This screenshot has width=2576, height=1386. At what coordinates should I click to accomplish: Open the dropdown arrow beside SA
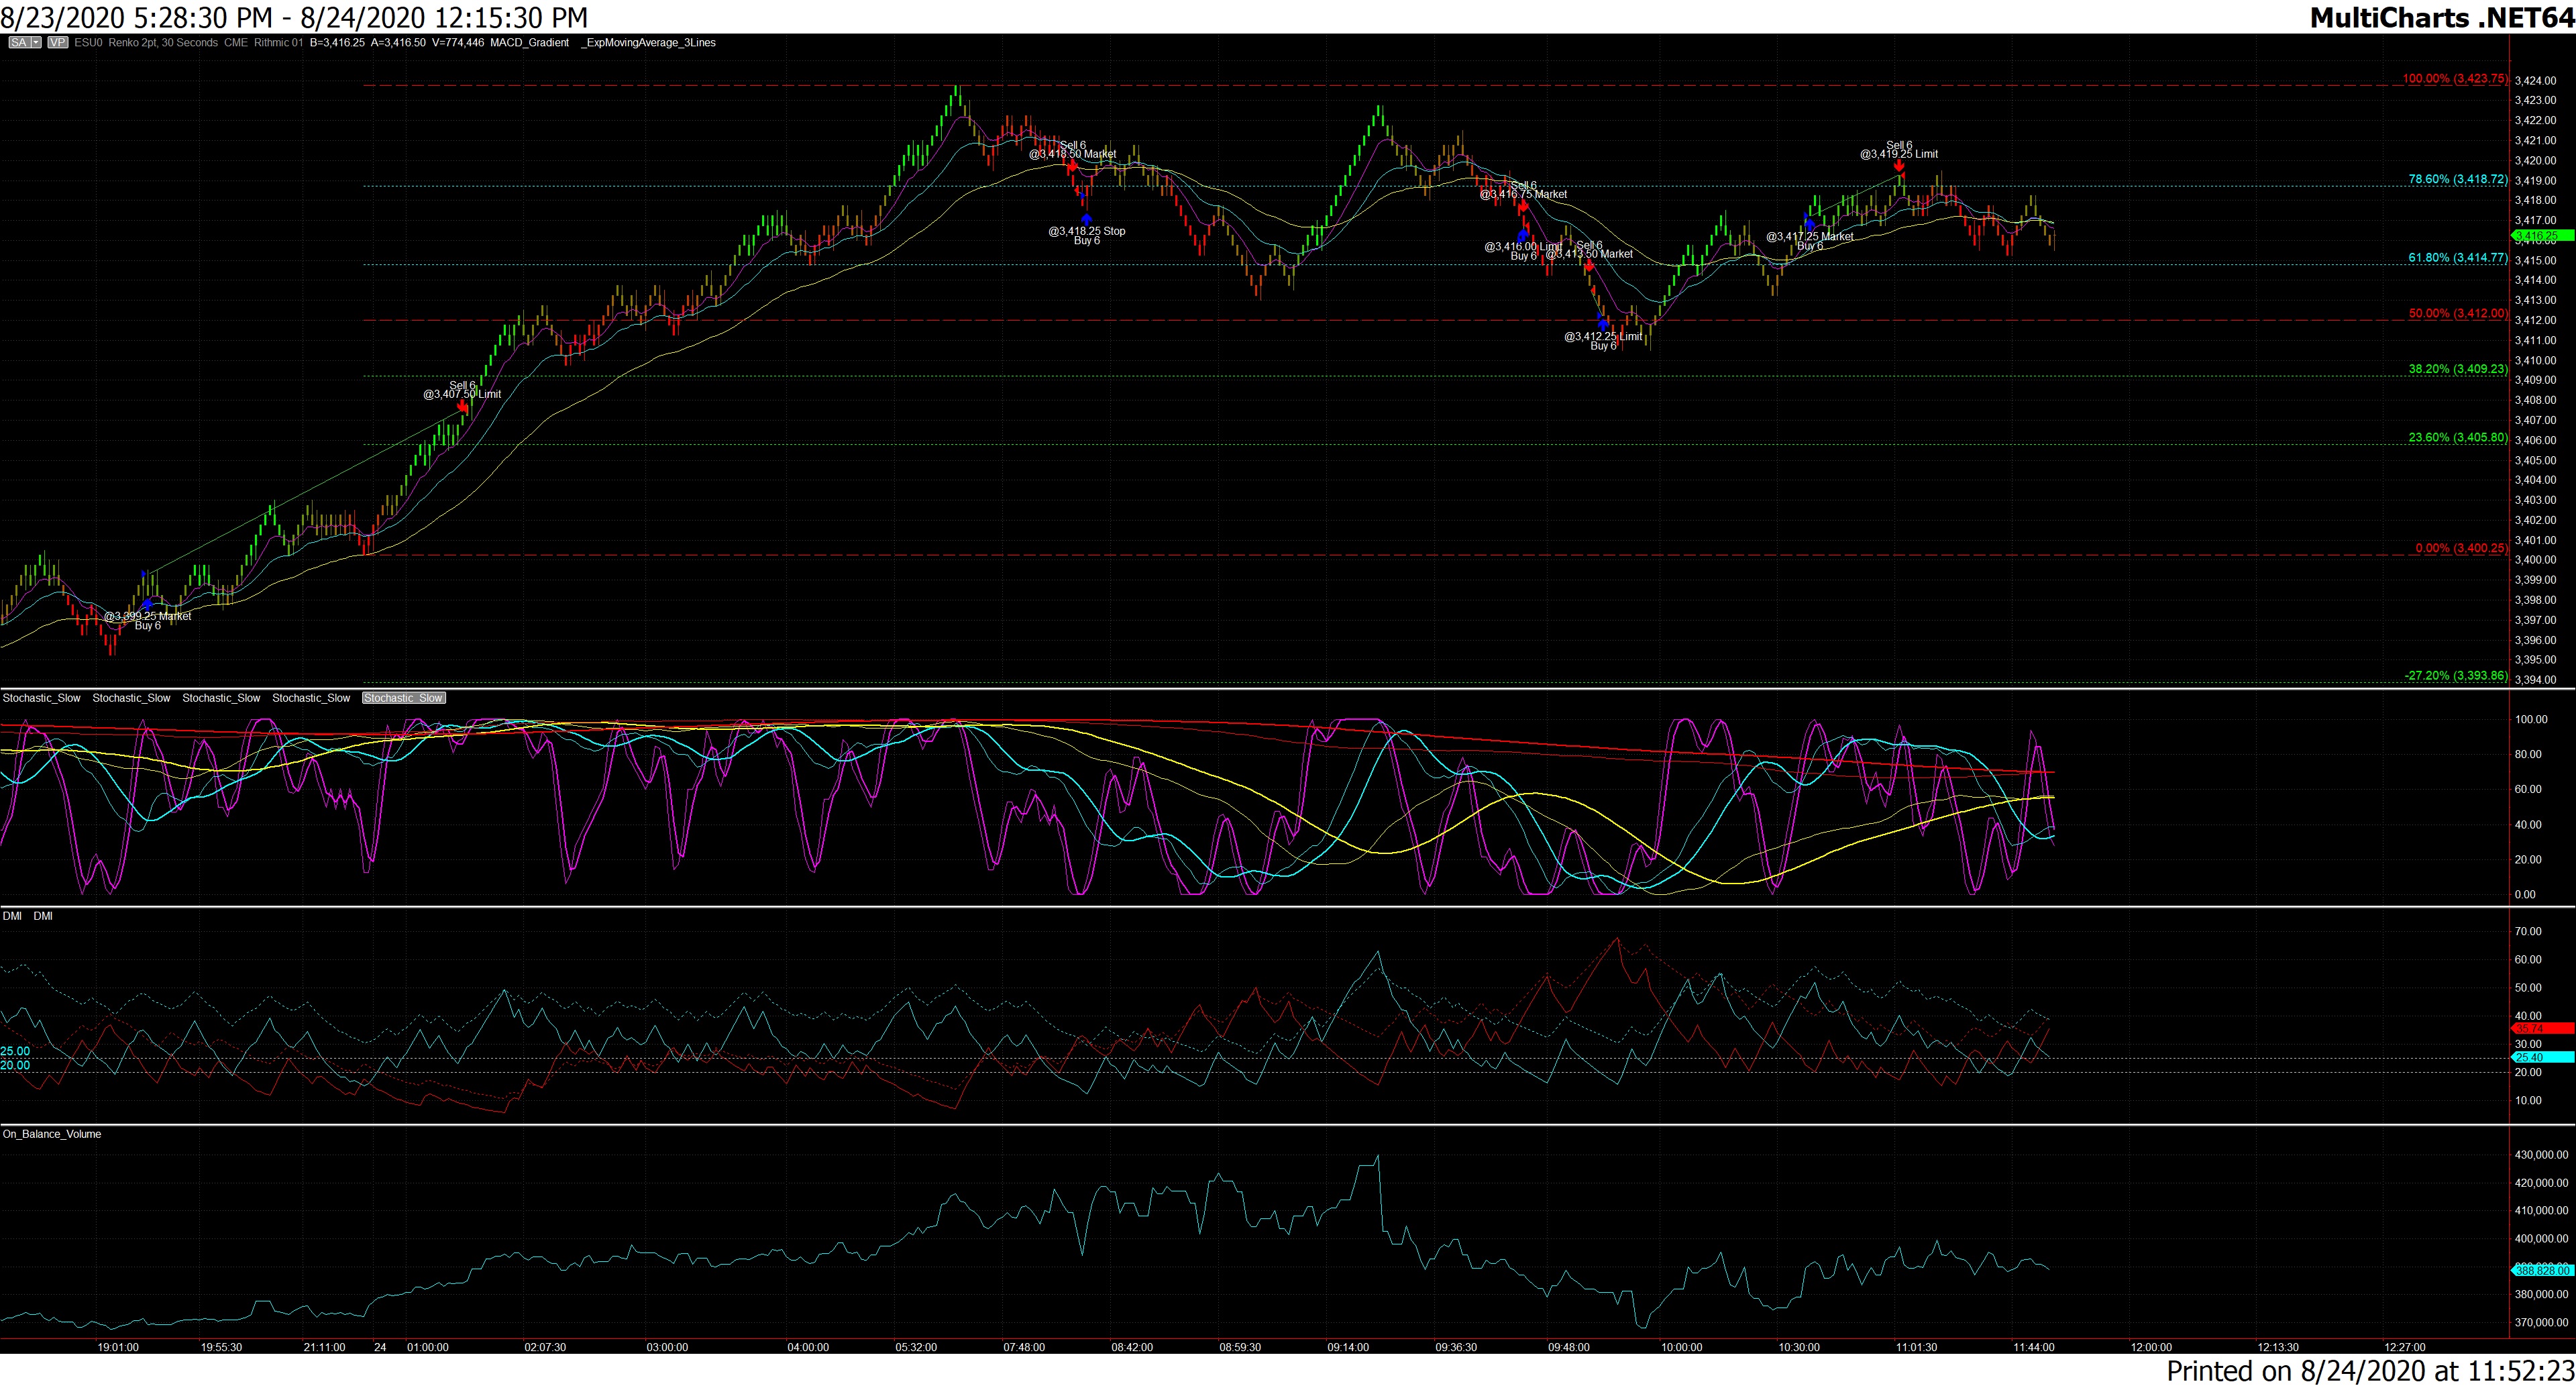tap(36, 43)
